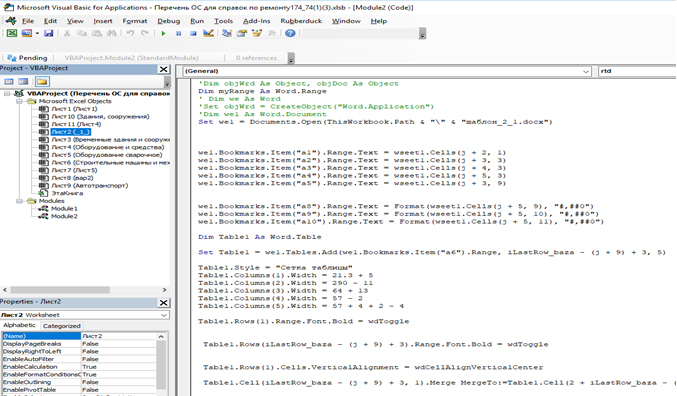Image resolution: width=677 pixels, height=396 pixels.
Task: Click the Project panel toolbar options arrow
Action: [167, 82]
